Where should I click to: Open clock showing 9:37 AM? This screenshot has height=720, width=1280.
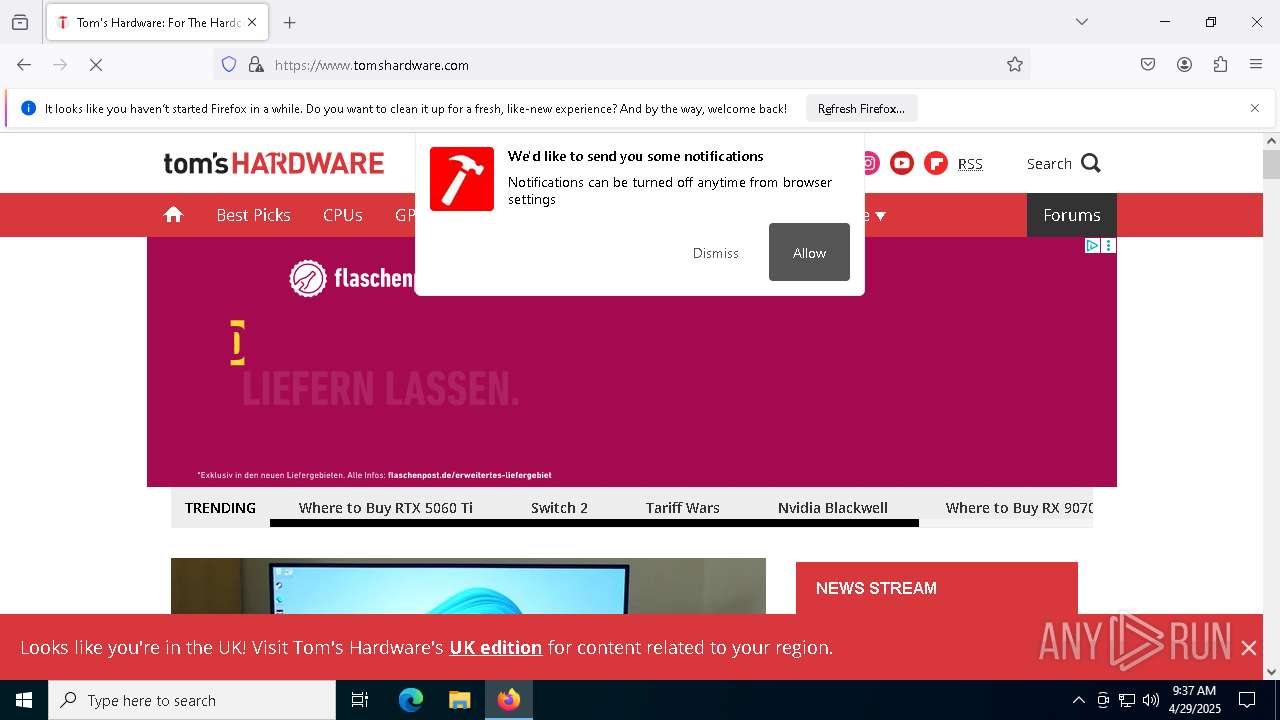(x=1194, y=700)
